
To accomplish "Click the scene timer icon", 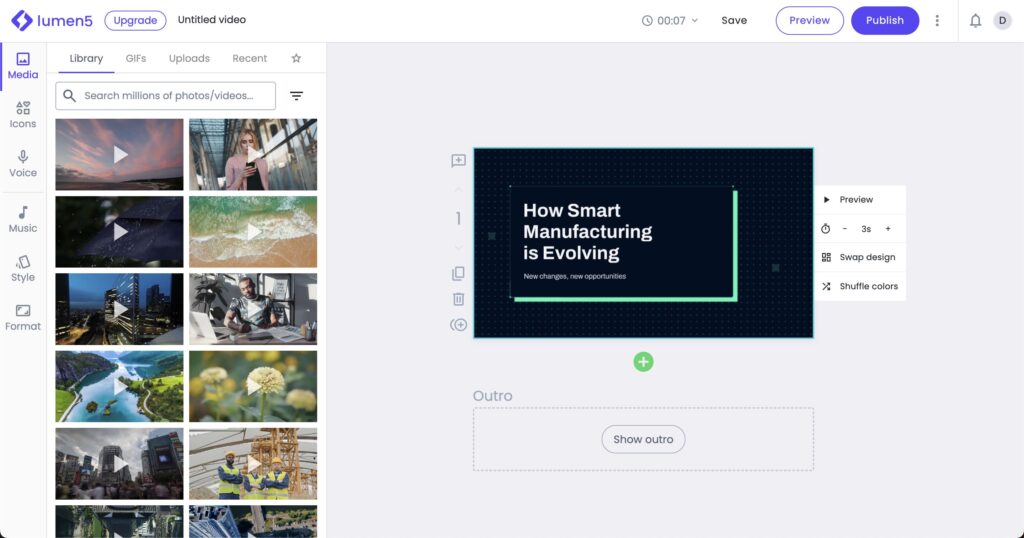I will (825, 229).
